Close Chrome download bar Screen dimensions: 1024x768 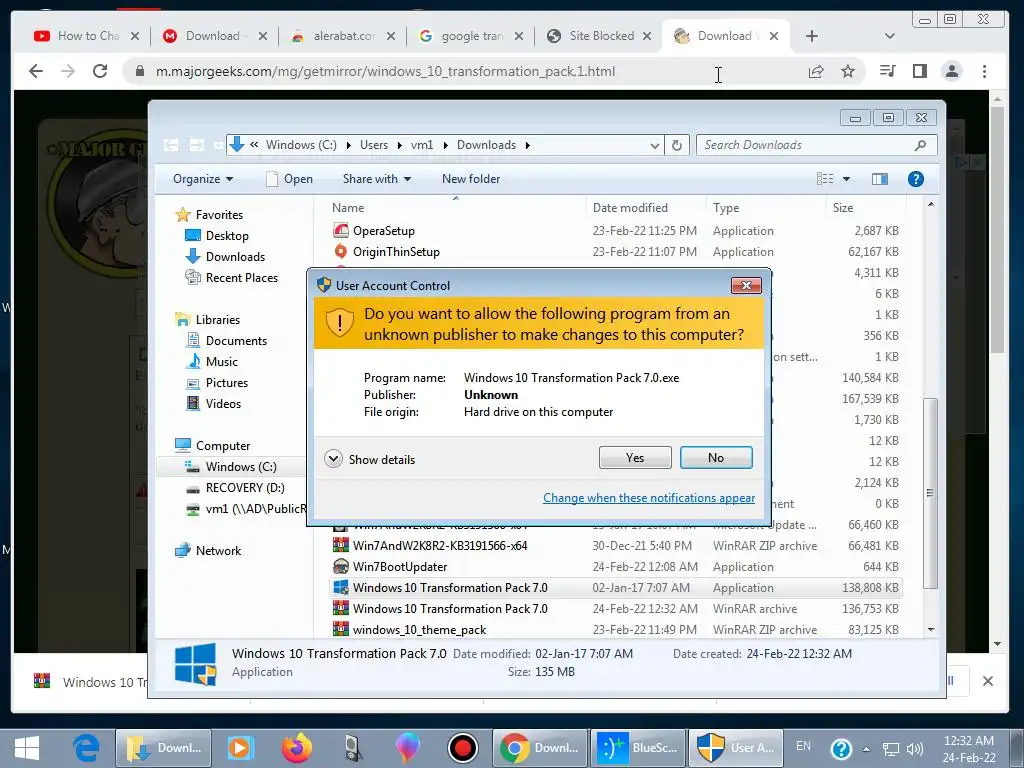click(988, 680)
